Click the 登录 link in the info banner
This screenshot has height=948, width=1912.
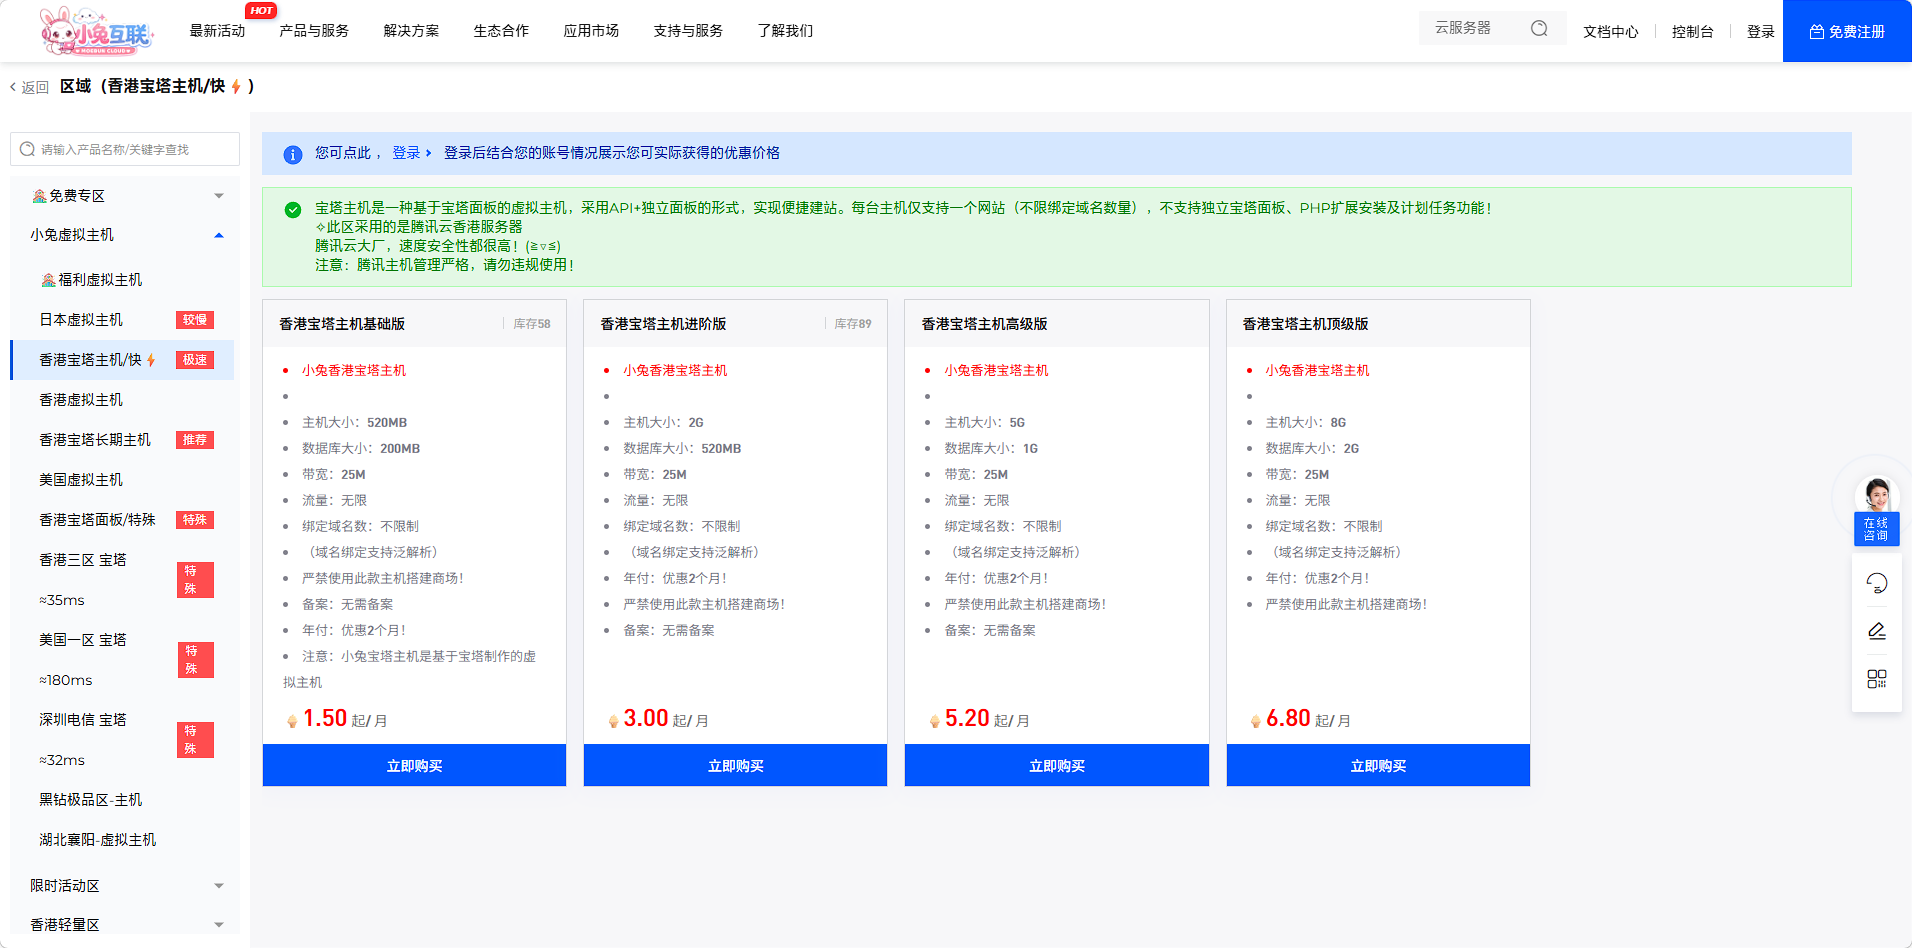tap(406, 153)
